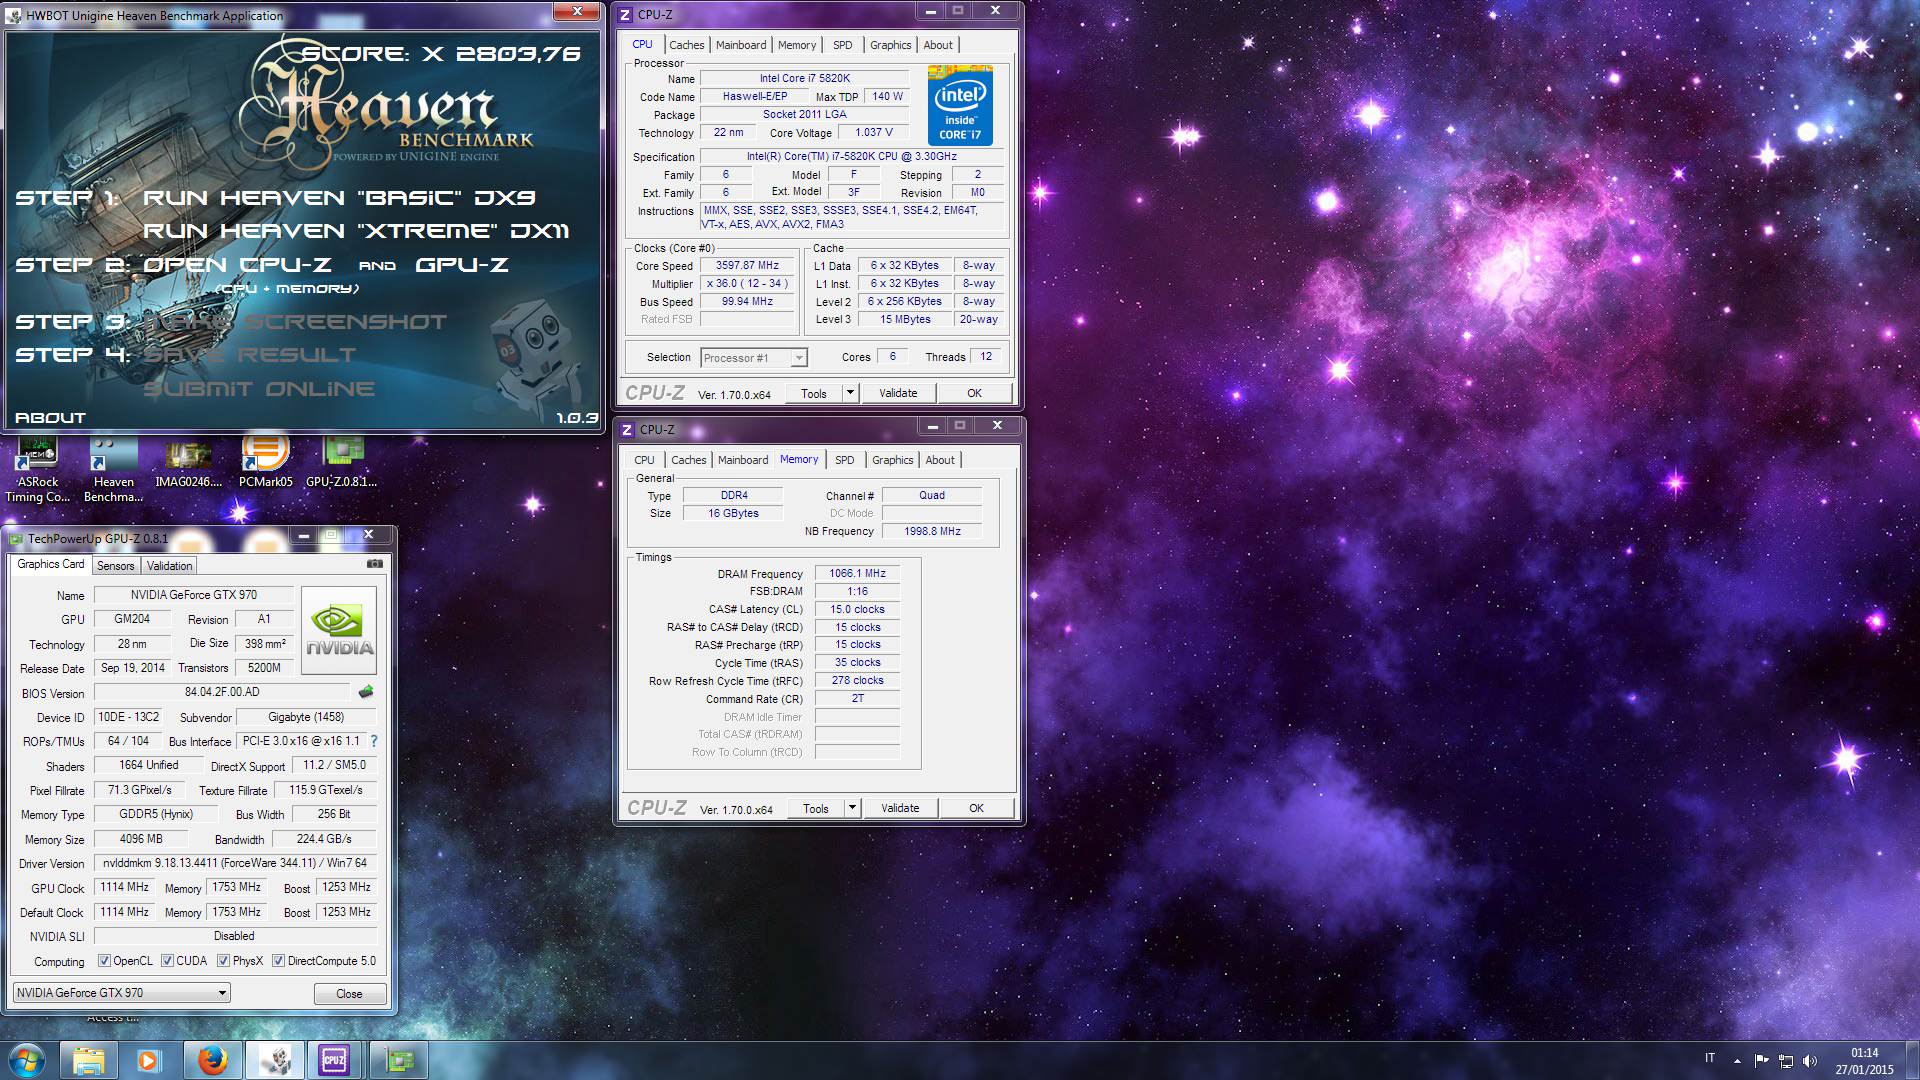Image resolution: width=1920 pixels, height=1080 pixels.
Task: Click the GPU-Z screenshot camera icon
Action: coord(375,564)
